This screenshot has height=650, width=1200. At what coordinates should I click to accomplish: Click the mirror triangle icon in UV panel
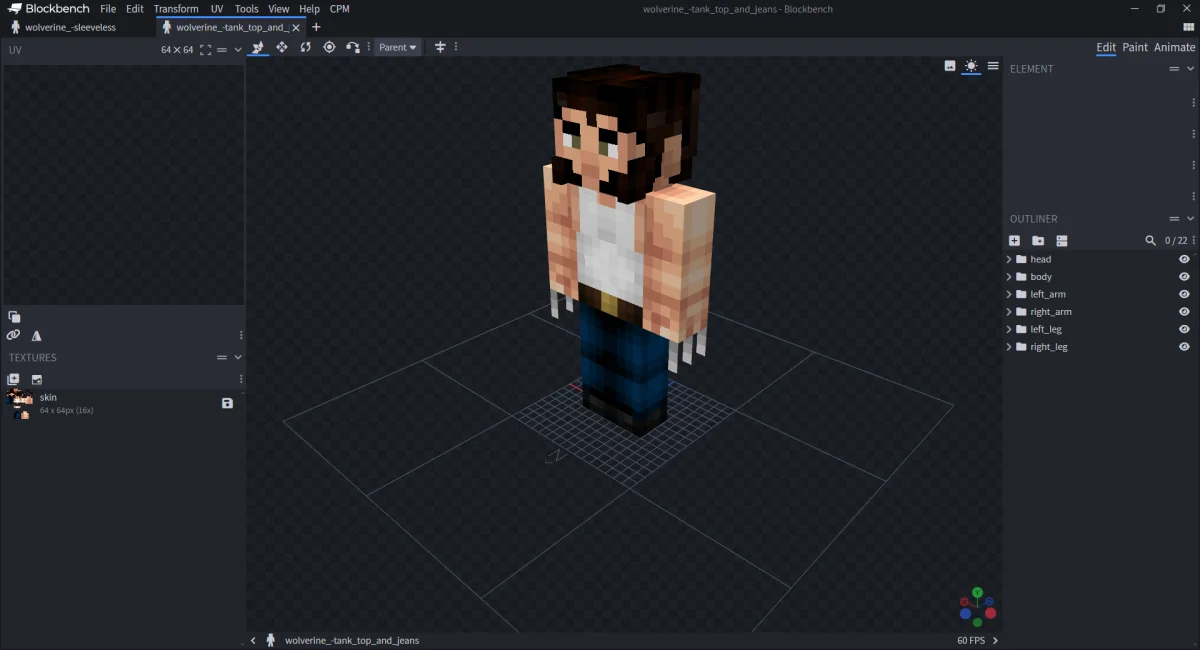(x=37, y=336)
